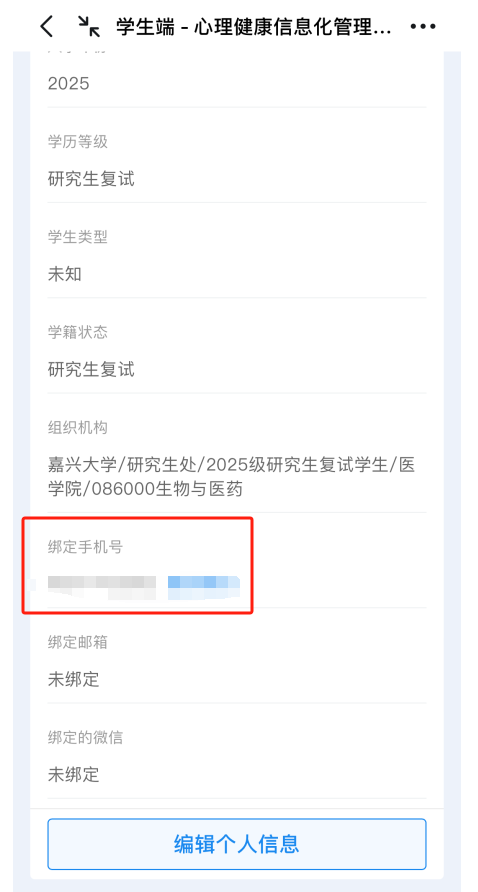Image resolution: width=478 pixels, height=892 pixels.
Task: Click the 绑定手机号 label
Action: (x=85, y=547)
